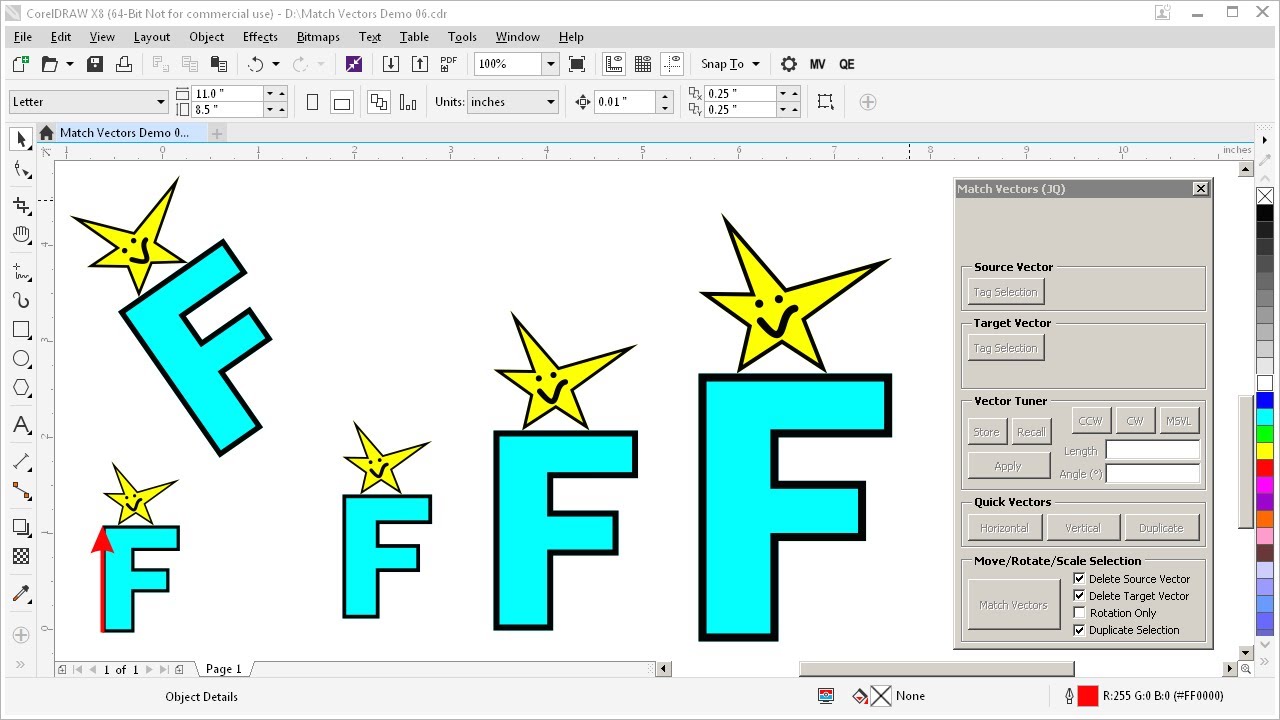Select the Drop Shadow tool
Viewport: 1280px width, 720px height.
21,527
